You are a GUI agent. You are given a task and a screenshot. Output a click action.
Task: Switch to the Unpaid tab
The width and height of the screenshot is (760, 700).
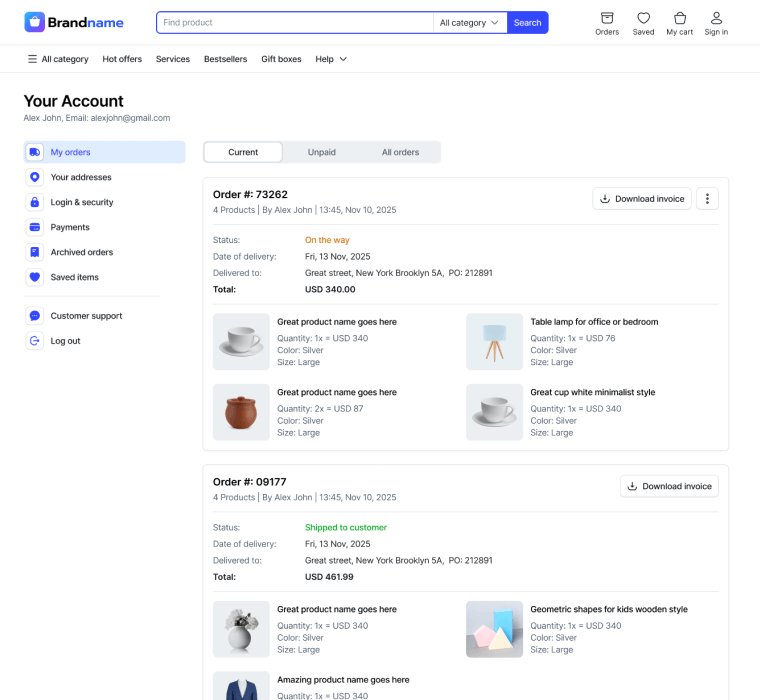[x=321, y=152]
